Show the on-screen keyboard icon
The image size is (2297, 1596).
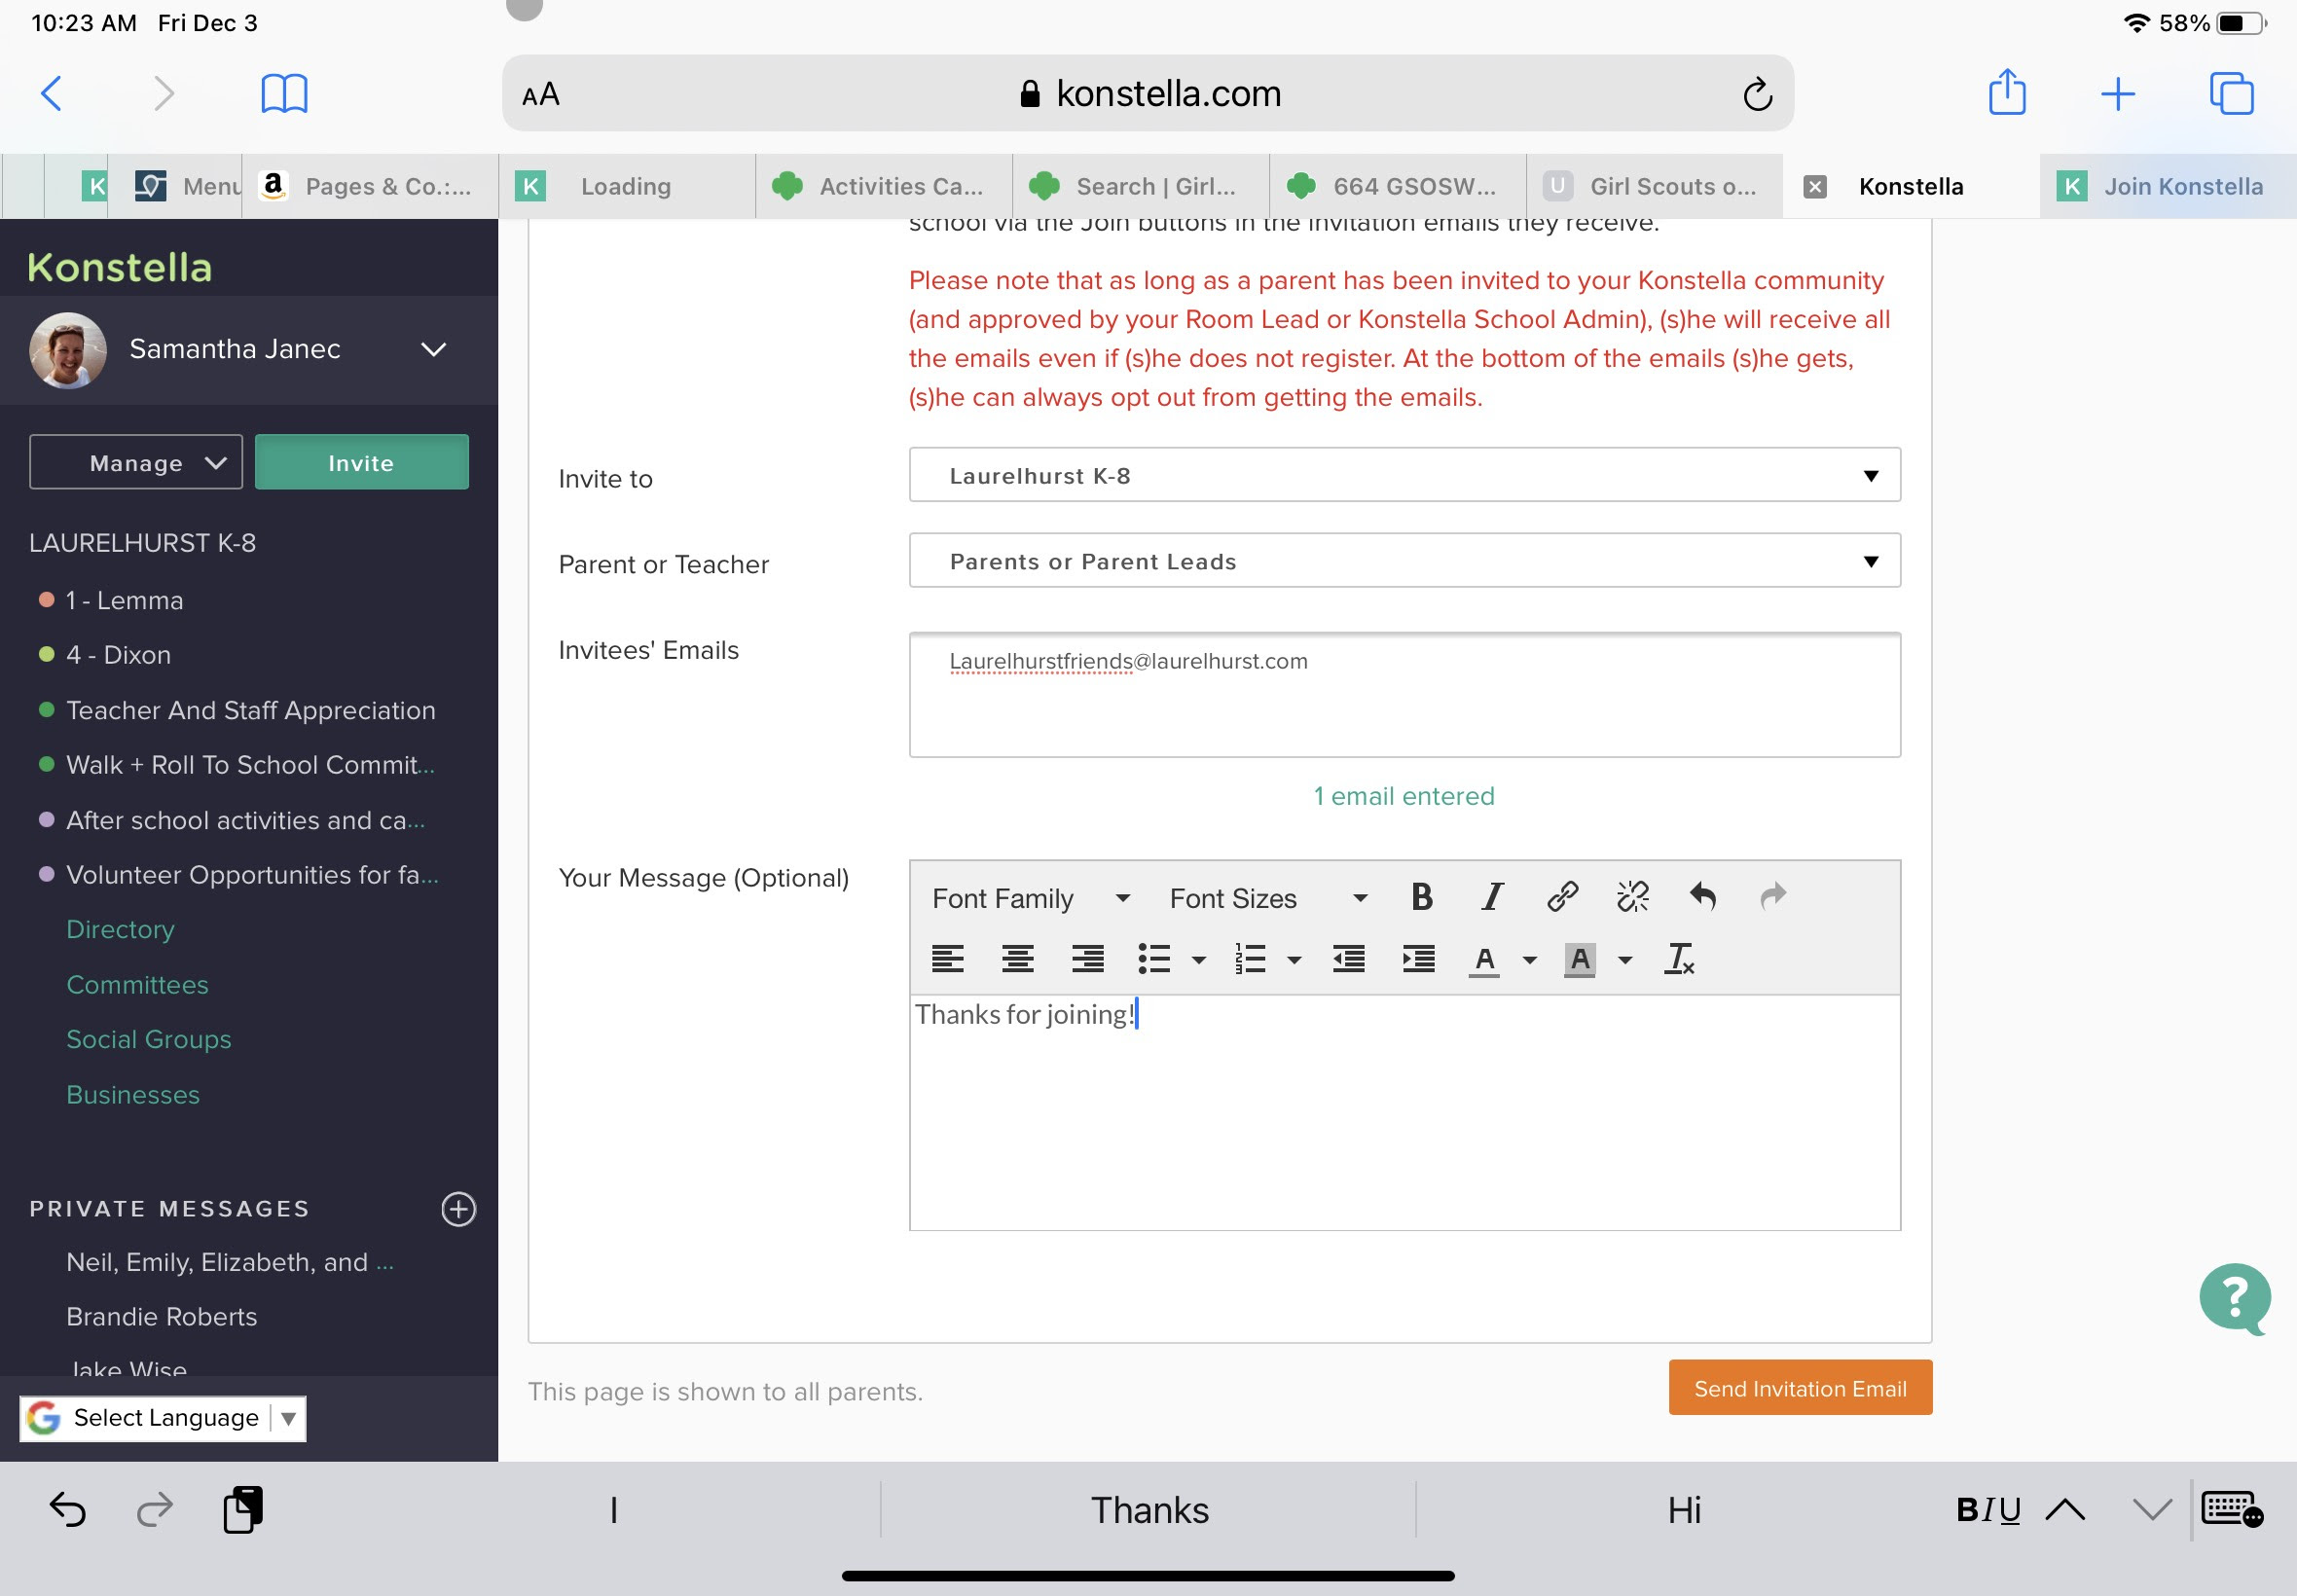click(2232, 1510)
